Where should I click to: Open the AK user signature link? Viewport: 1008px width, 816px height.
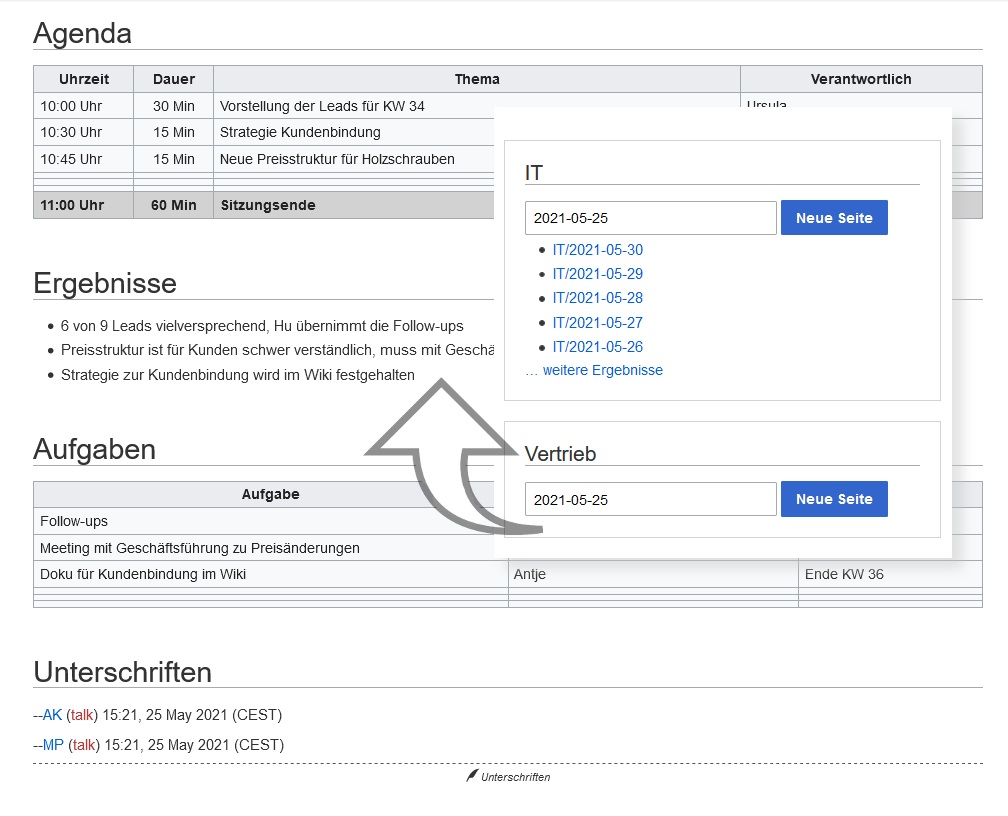point(52,715)
